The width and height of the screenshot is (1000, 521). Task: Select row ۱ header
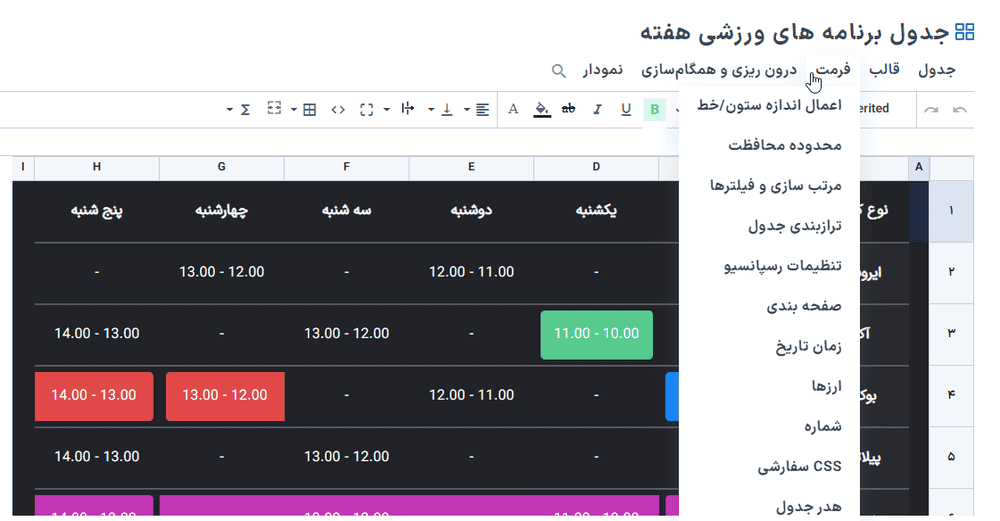952,211
